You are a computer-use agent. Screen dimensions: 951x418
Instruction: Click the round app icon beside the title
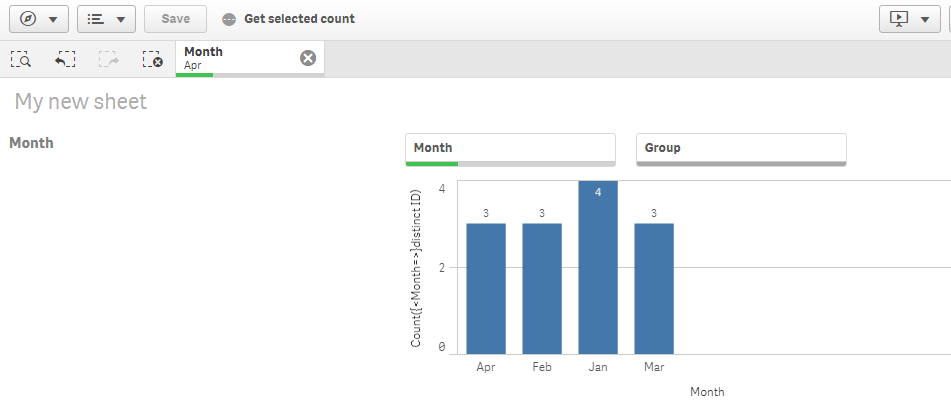[229, 19]
